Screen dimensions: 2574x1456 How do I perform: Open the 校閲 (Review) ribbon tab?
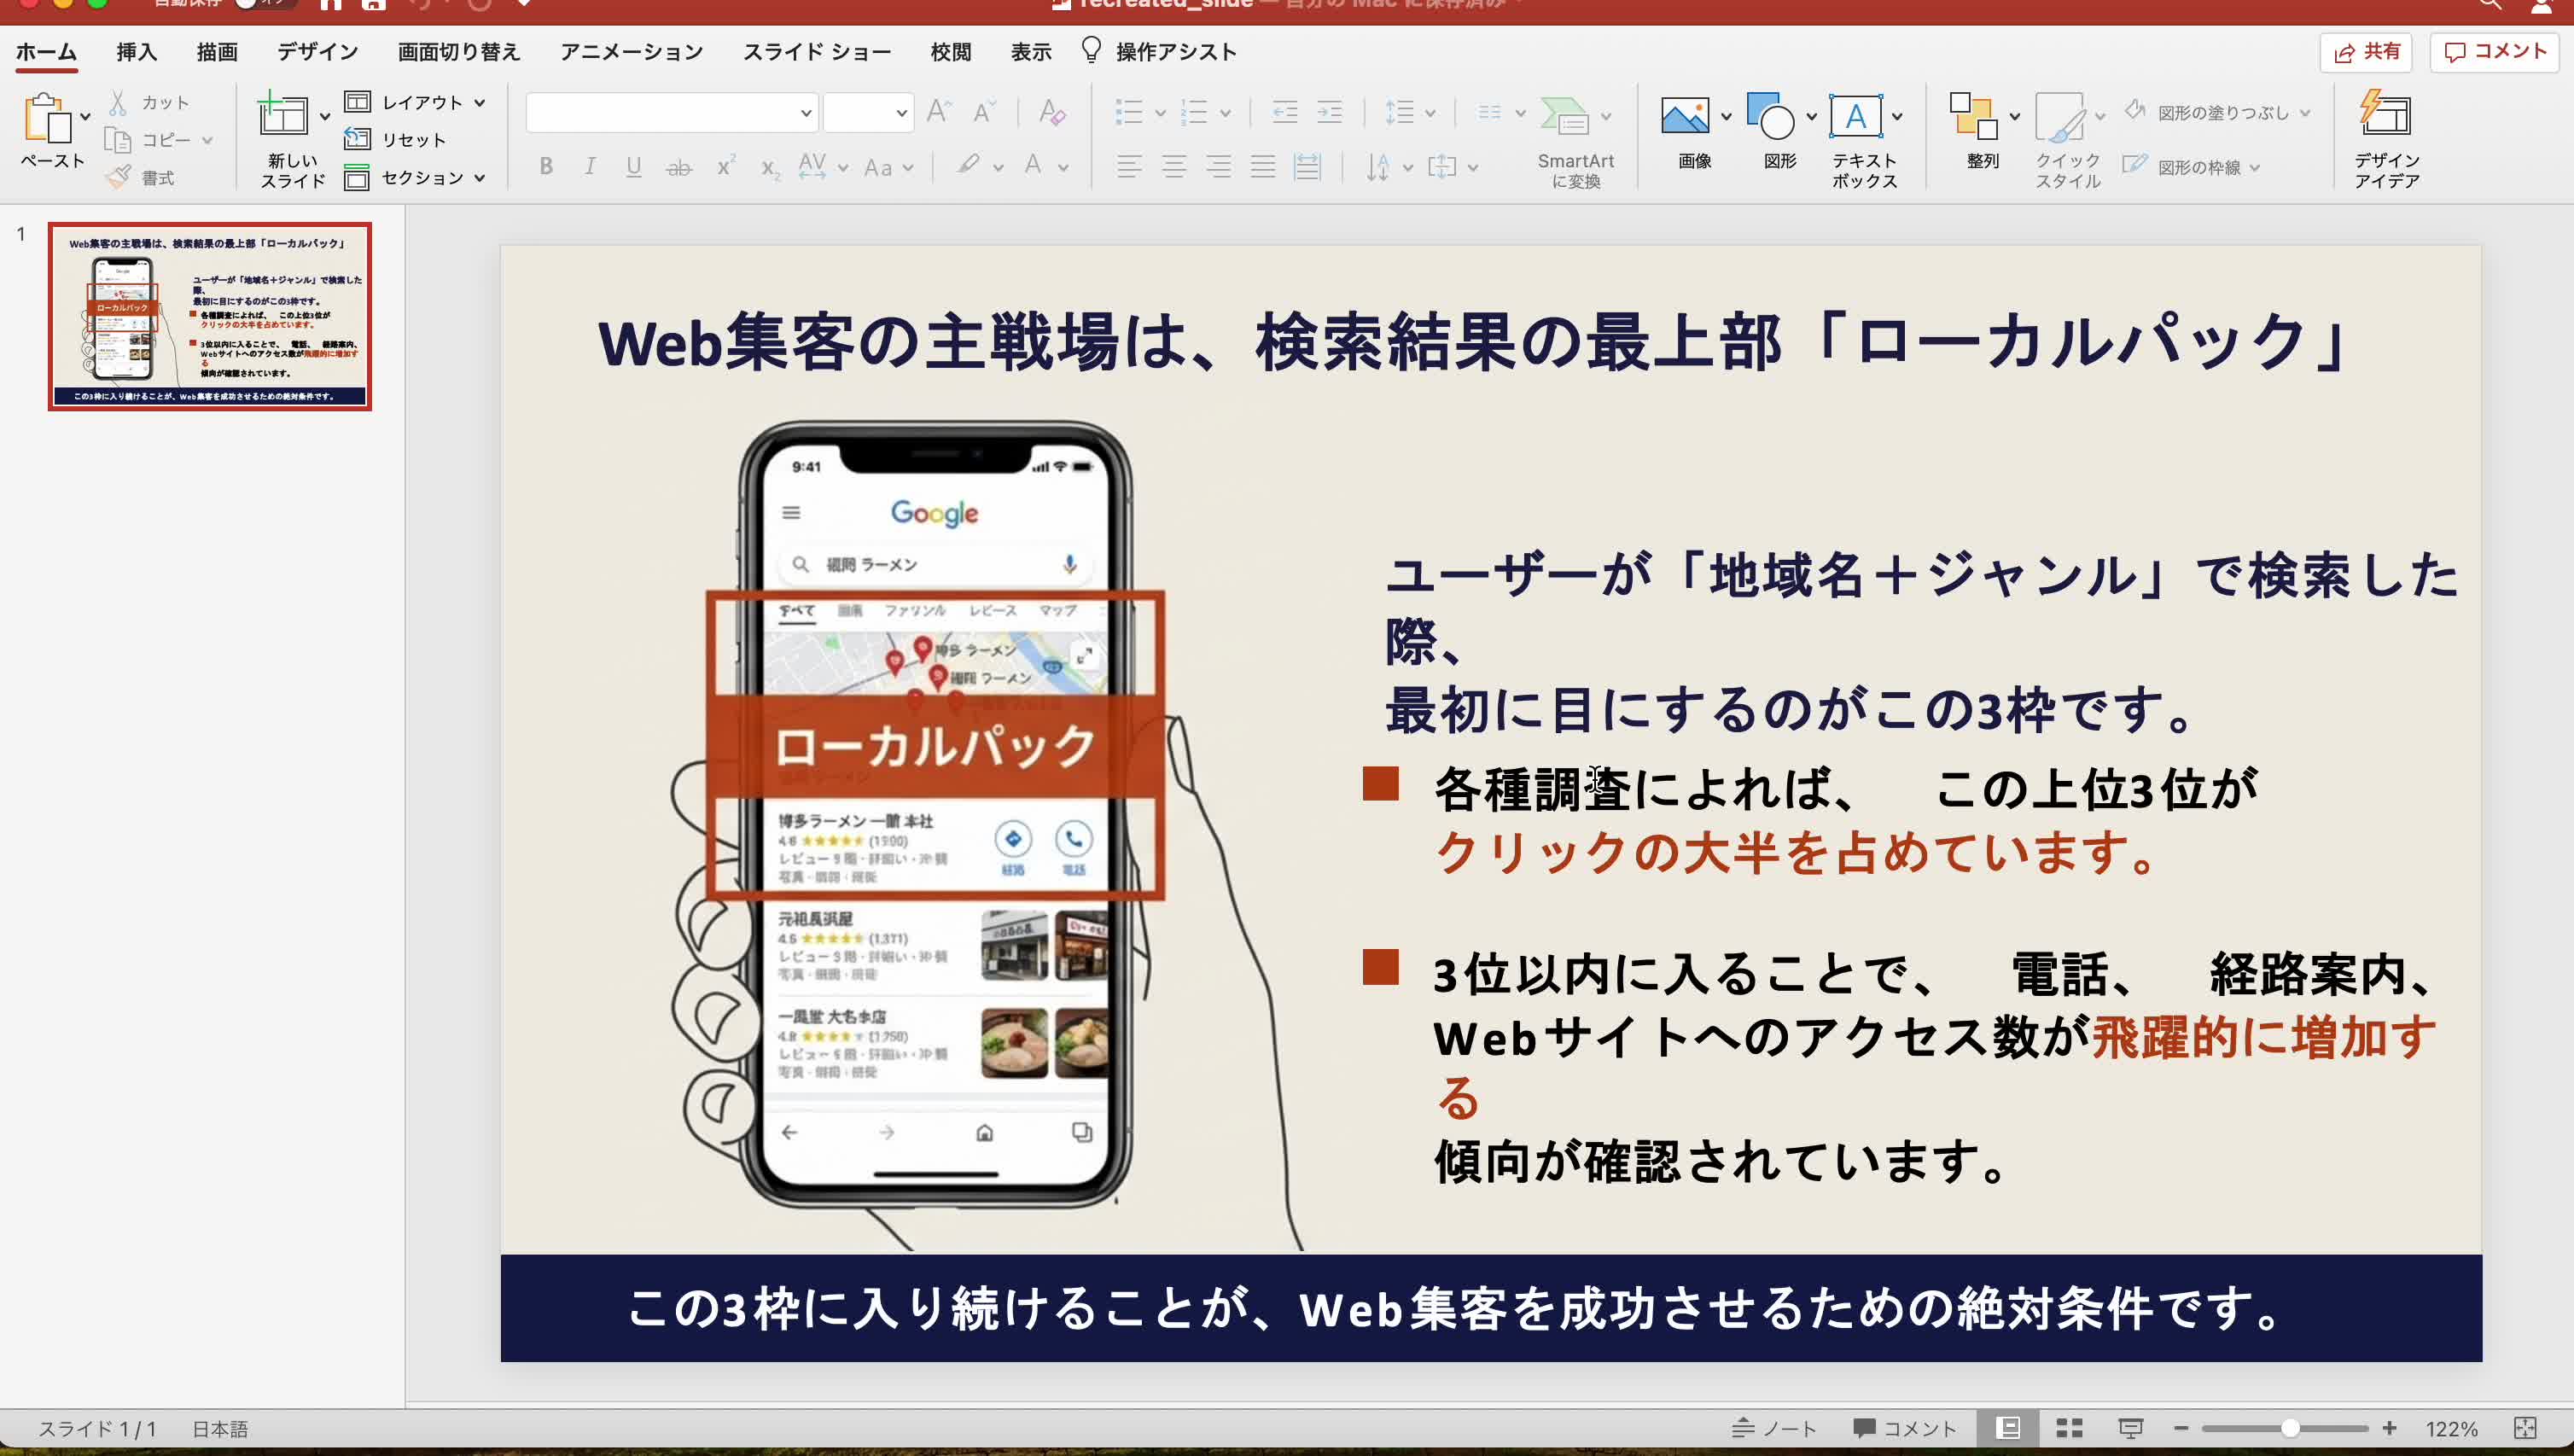pos(950,51)
